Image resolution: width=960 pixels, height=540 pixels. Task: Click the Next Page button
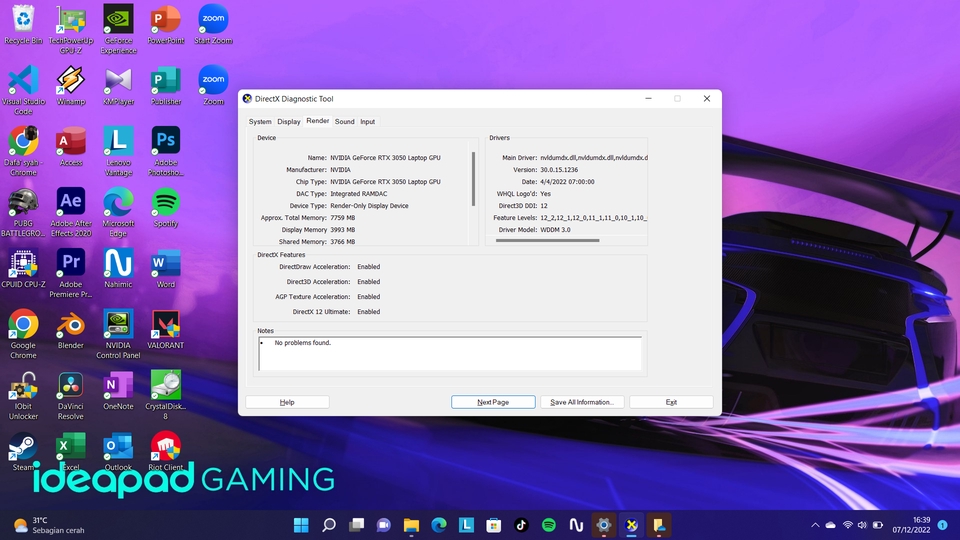(493, 402)
